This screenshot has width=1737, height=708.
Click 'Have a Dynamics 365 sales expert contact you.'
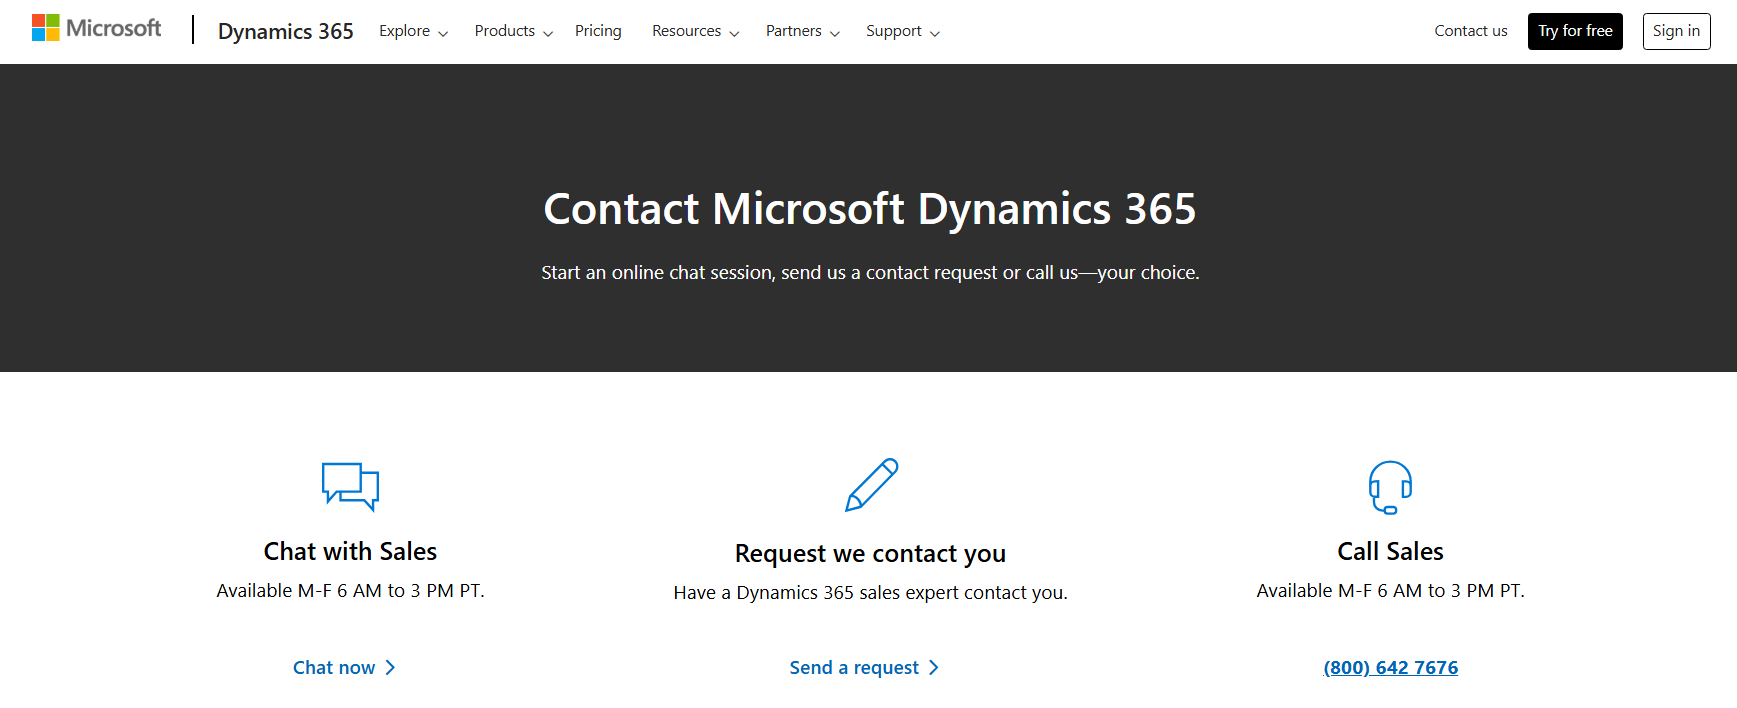click(870, 592)
